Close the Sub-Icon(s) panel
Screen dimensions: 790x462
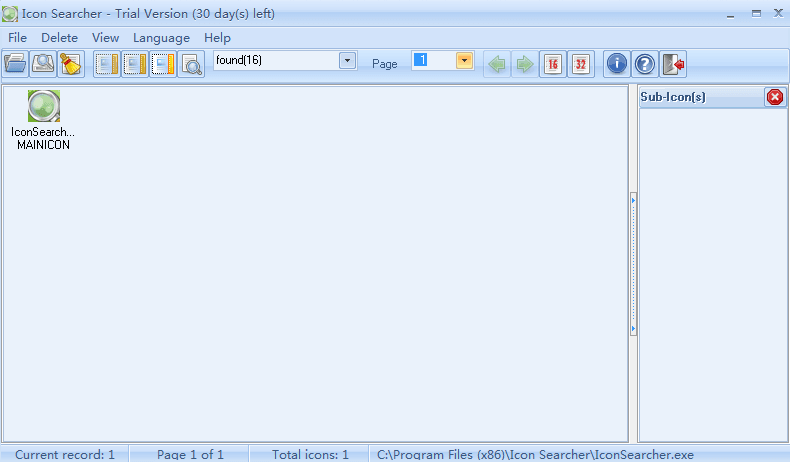tap(775, 97)
